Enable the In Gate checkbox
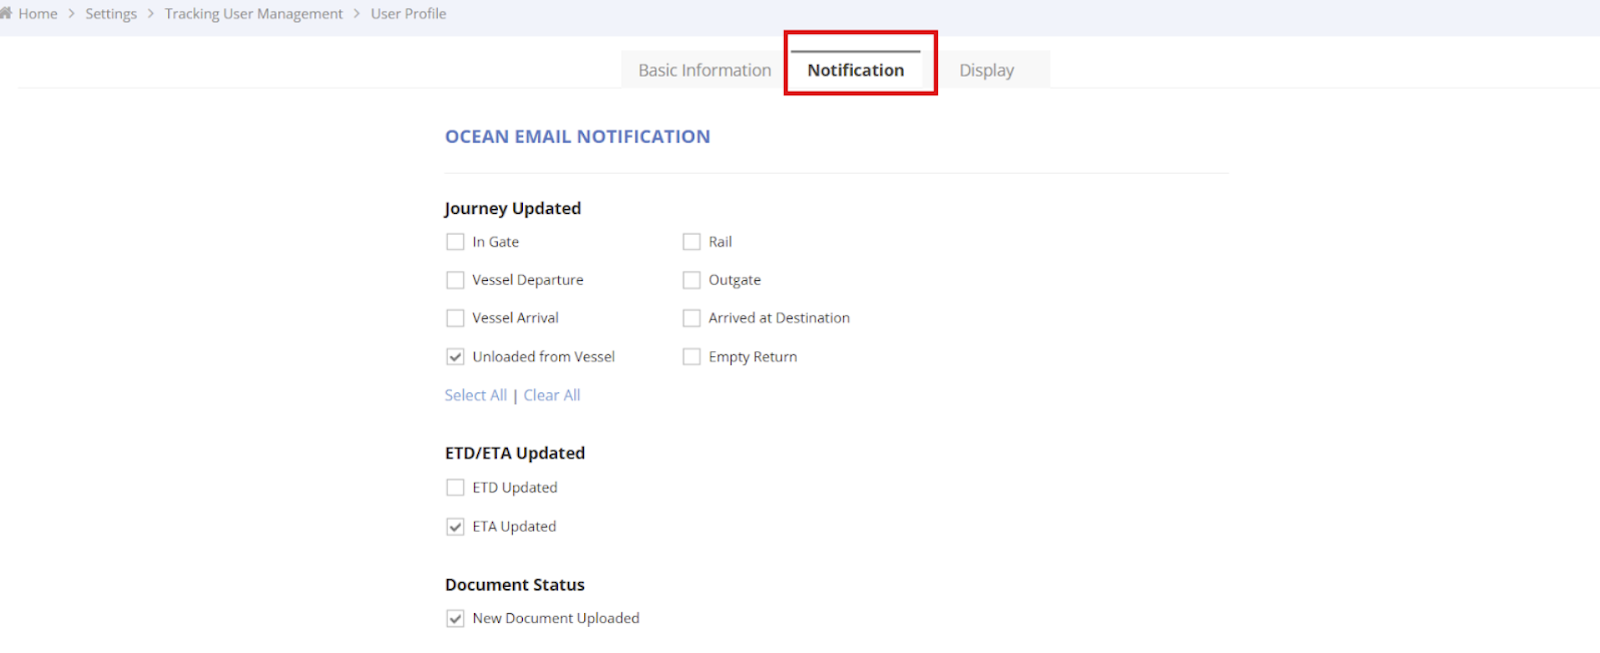Screen dimensions: 1600x653 tap(455, 242)
